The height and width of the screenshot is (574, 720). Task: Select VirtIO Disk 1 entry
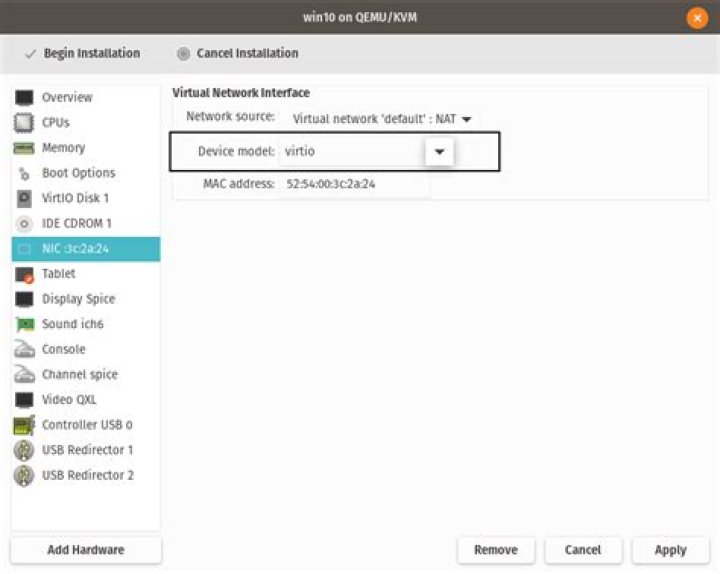[86, 198]
